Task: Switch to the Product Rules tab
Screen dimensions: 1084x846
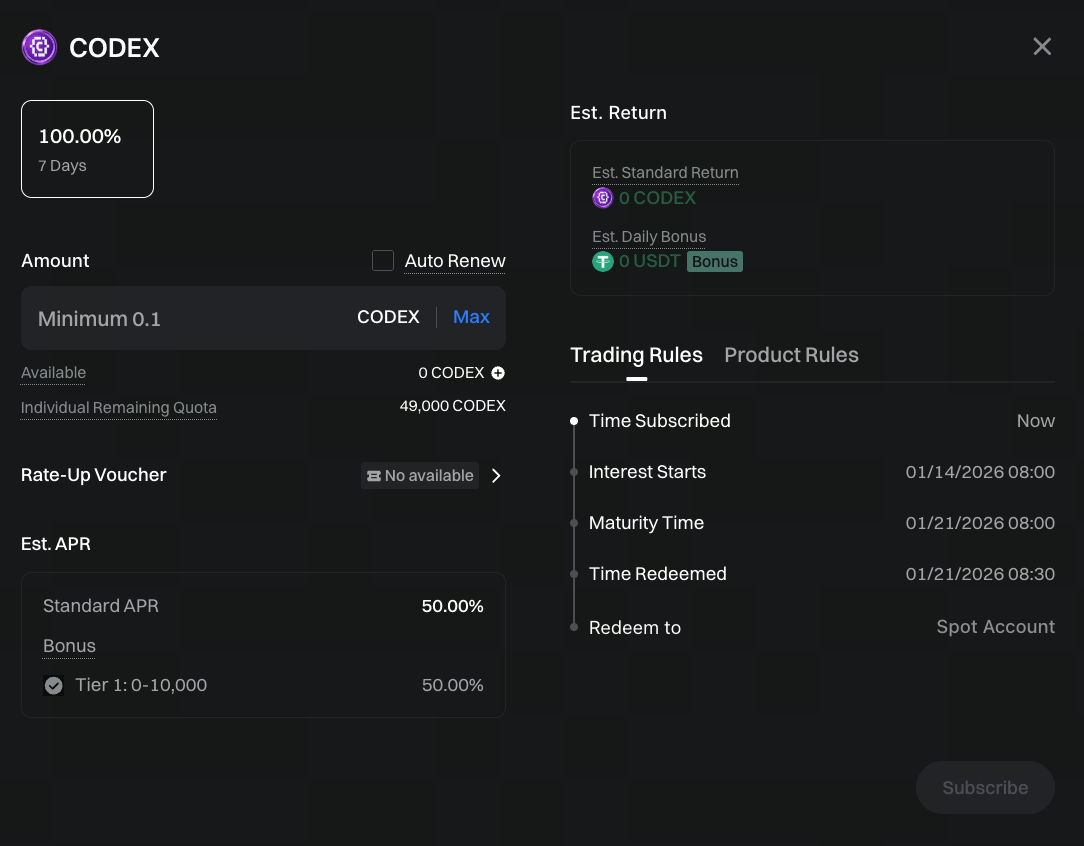Action: (791, 355)
